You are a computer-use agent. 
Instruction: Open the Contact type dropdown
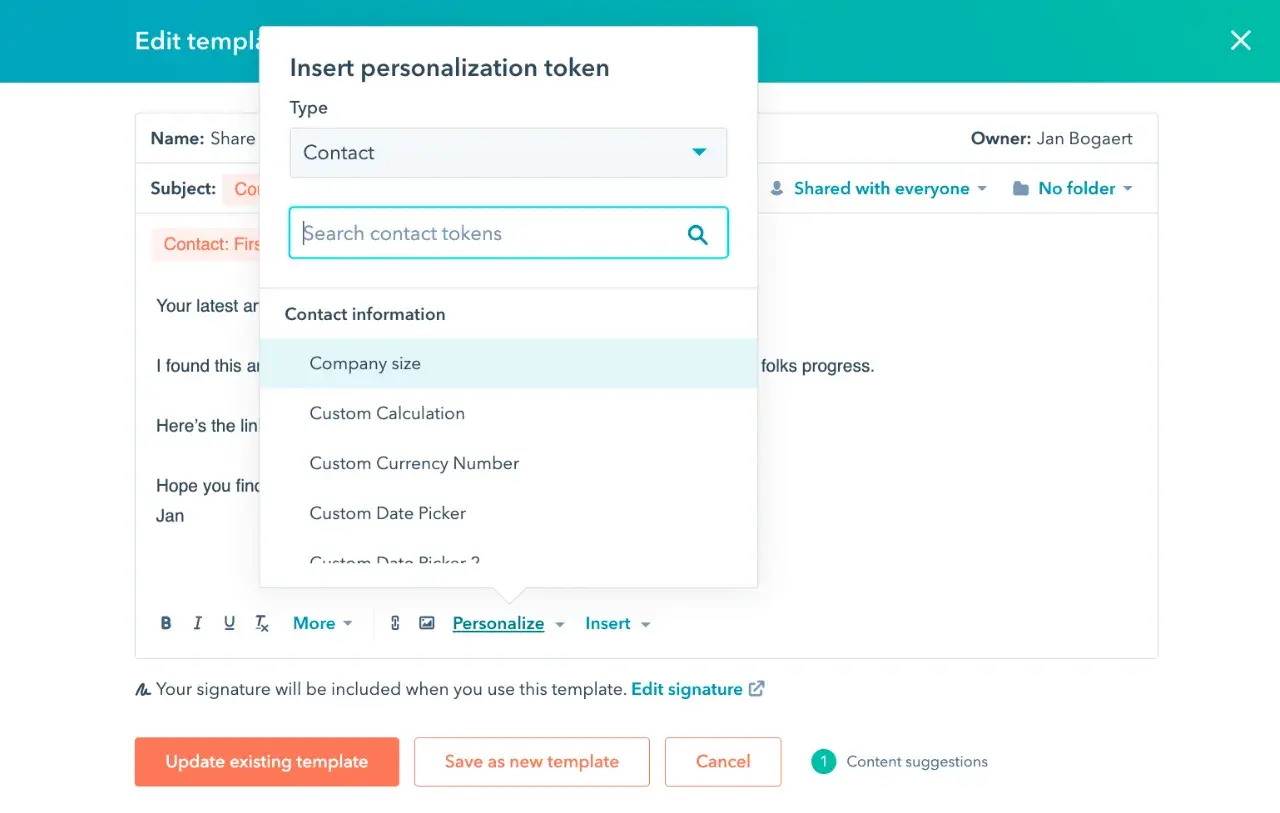tap(508, 153)
